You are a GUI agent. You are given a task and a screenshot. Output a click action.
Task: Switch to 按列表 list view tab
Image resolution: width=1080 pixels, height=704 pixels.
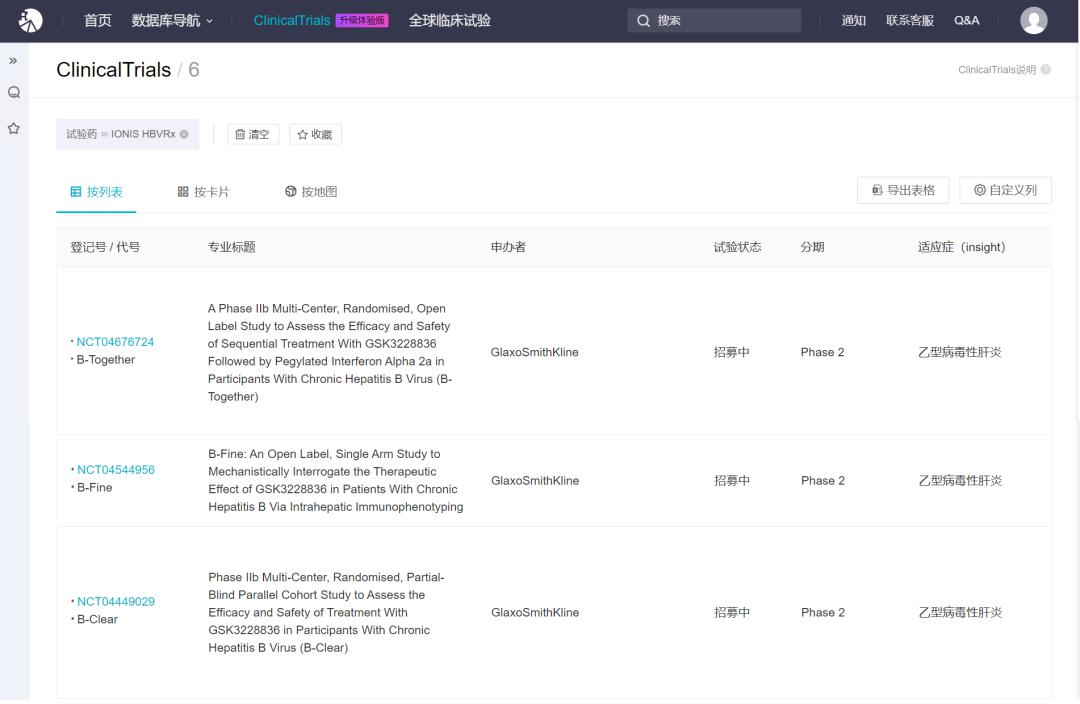point(96,191)
